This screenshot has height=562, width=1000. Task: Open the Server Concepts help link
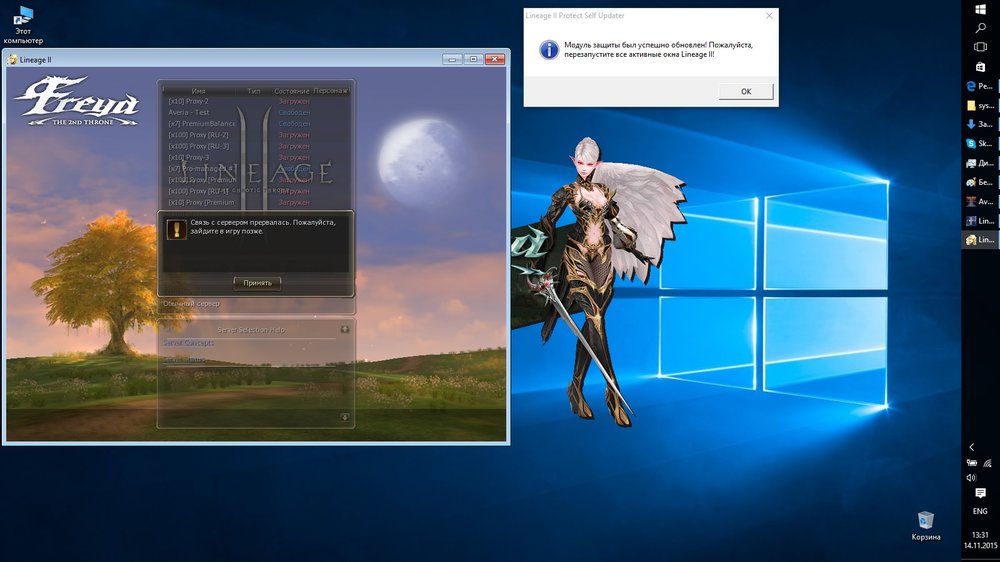[188, 343]
